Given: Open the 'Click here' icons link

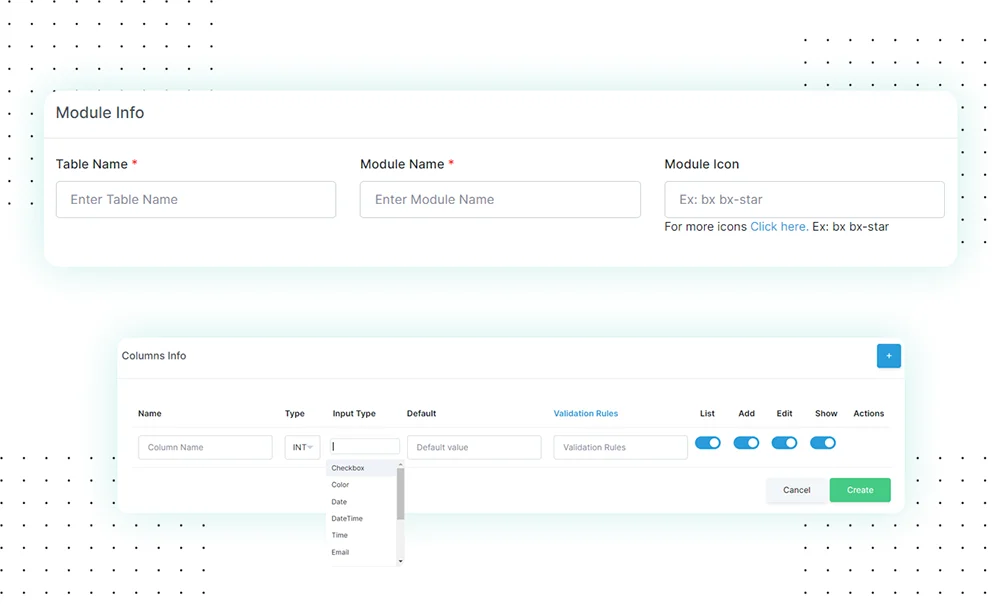Looking at the screenshot, I should (779, 227).
